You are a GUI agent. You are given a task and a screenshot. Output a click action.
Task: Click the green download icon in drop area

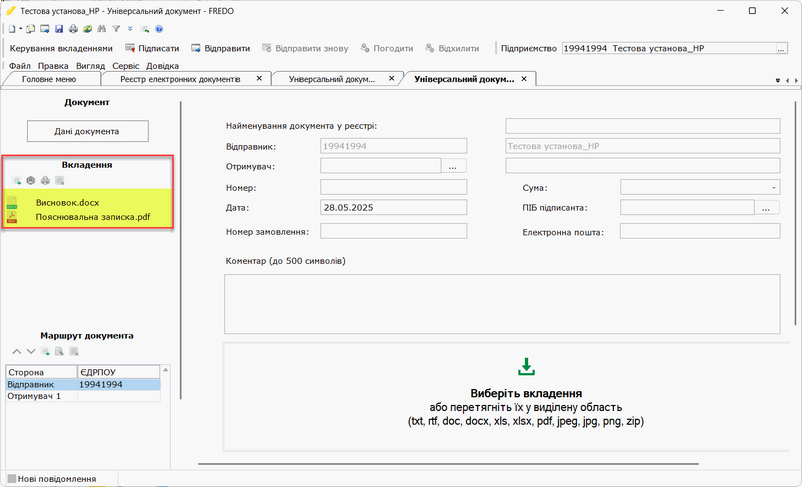point(526,366)
